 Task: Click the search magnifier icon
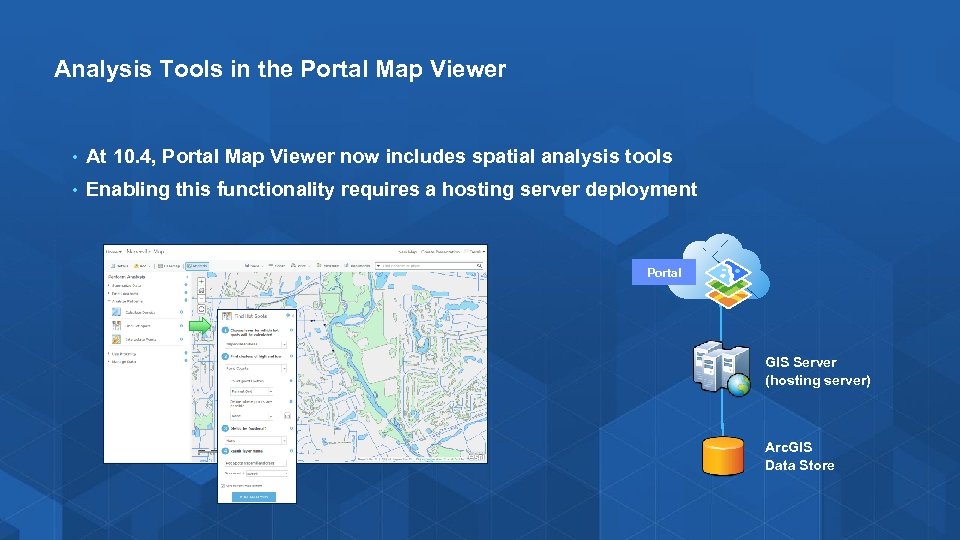point(479,266)
